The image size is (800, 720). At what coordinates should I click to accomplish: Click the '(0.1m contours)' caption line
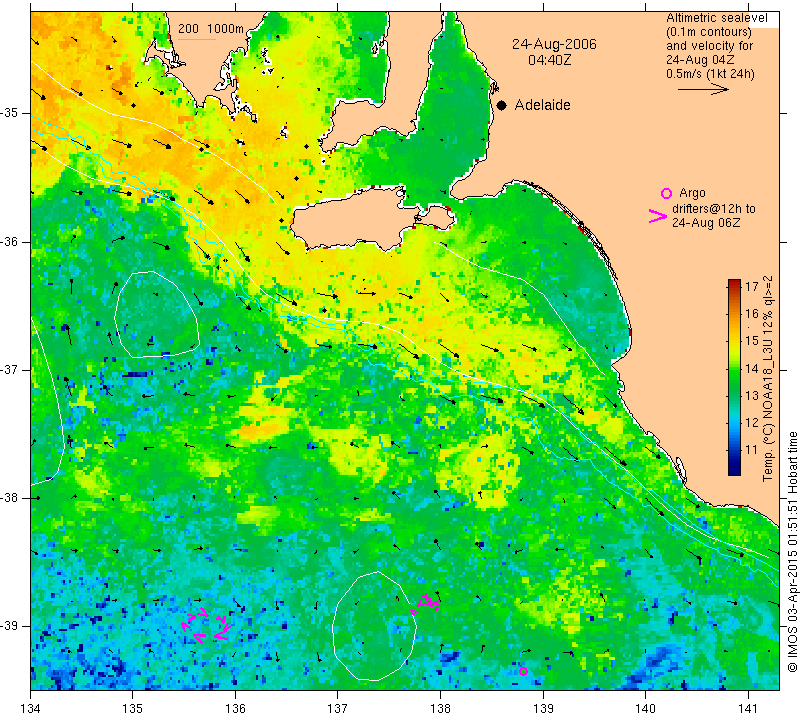709,32
